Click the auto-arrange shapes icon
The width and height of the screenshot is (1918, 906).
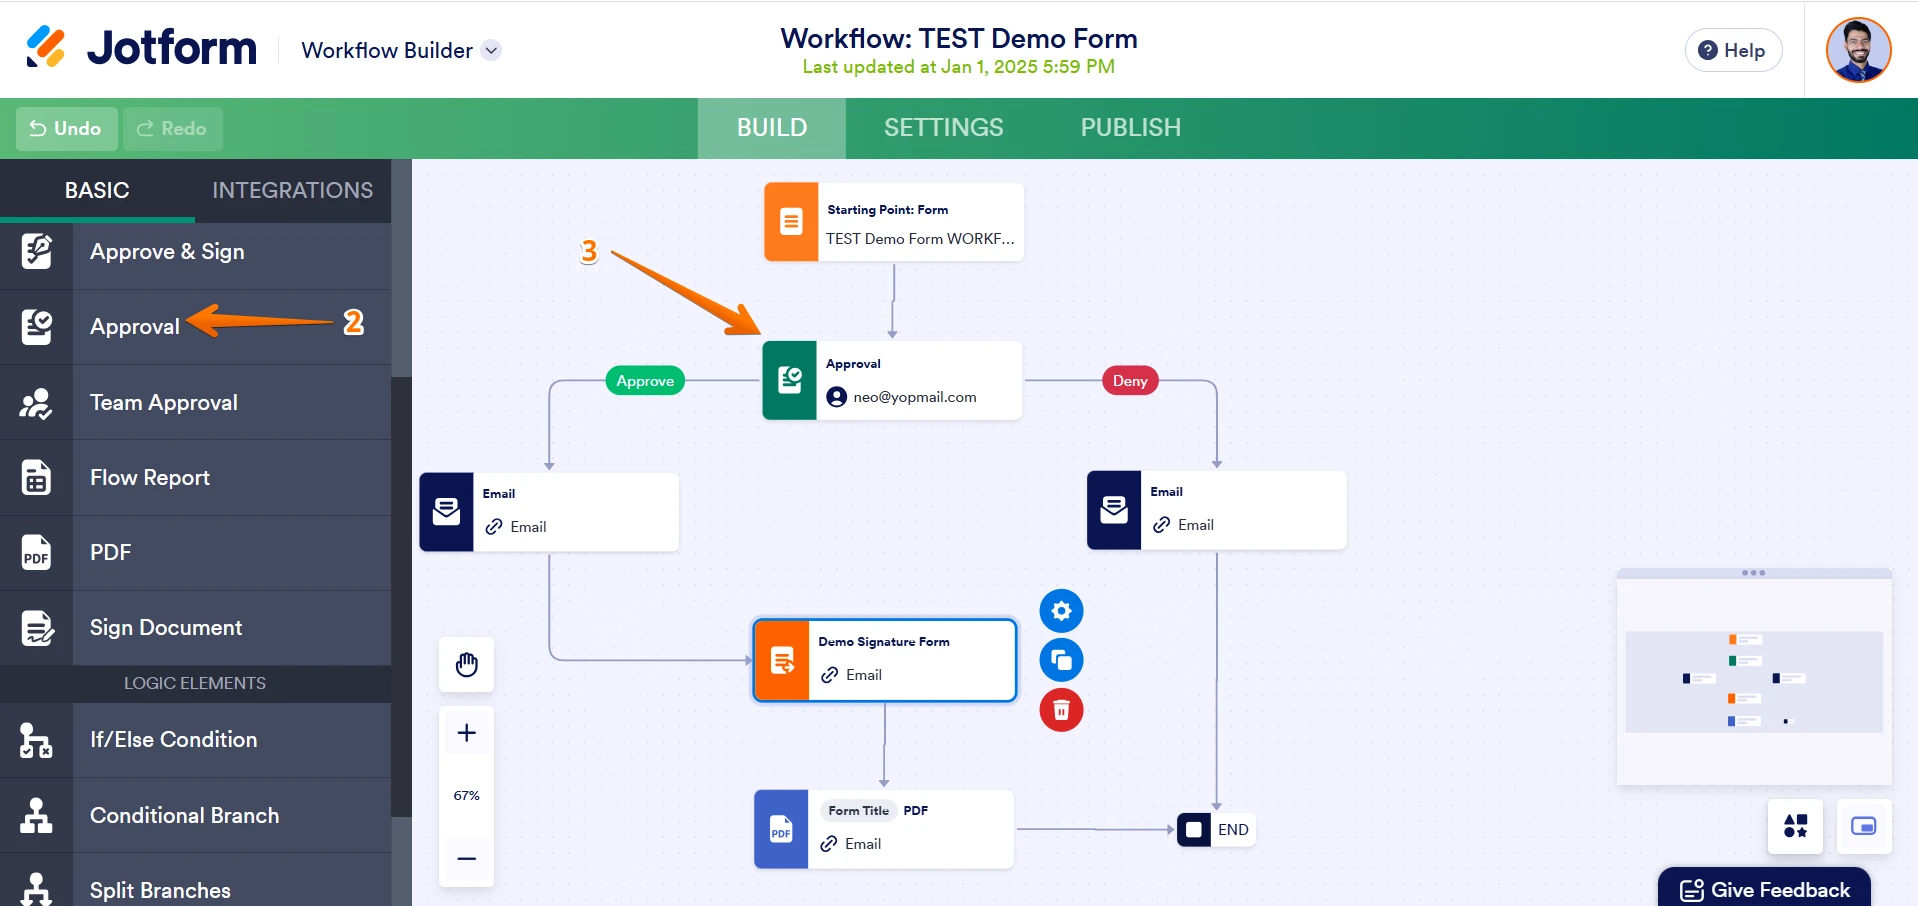(1795, 826)
